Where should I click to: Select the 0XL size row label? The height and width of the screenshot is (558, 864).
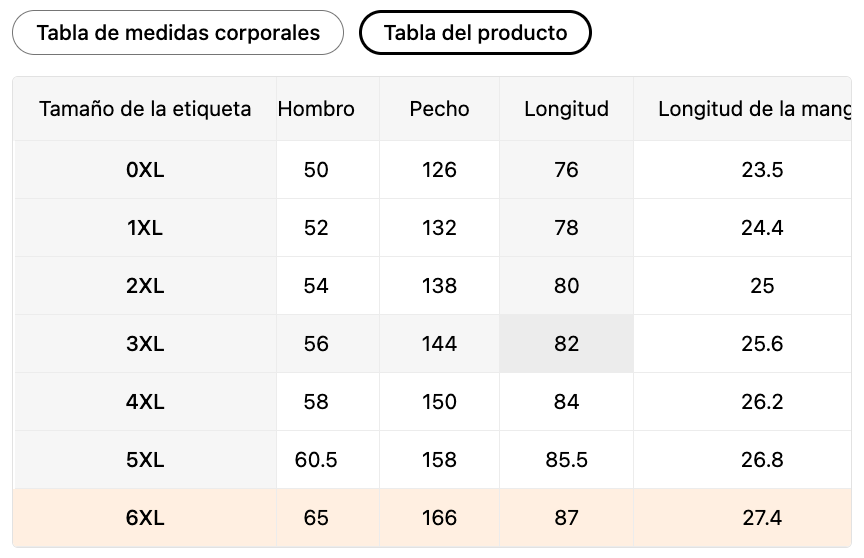[x=145, y=170]
